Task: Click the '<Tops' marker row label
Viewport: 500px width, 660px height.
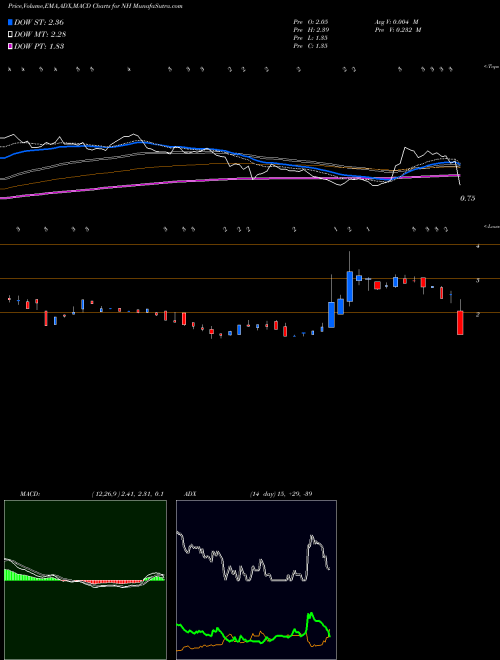Action: tap(491, 67)
